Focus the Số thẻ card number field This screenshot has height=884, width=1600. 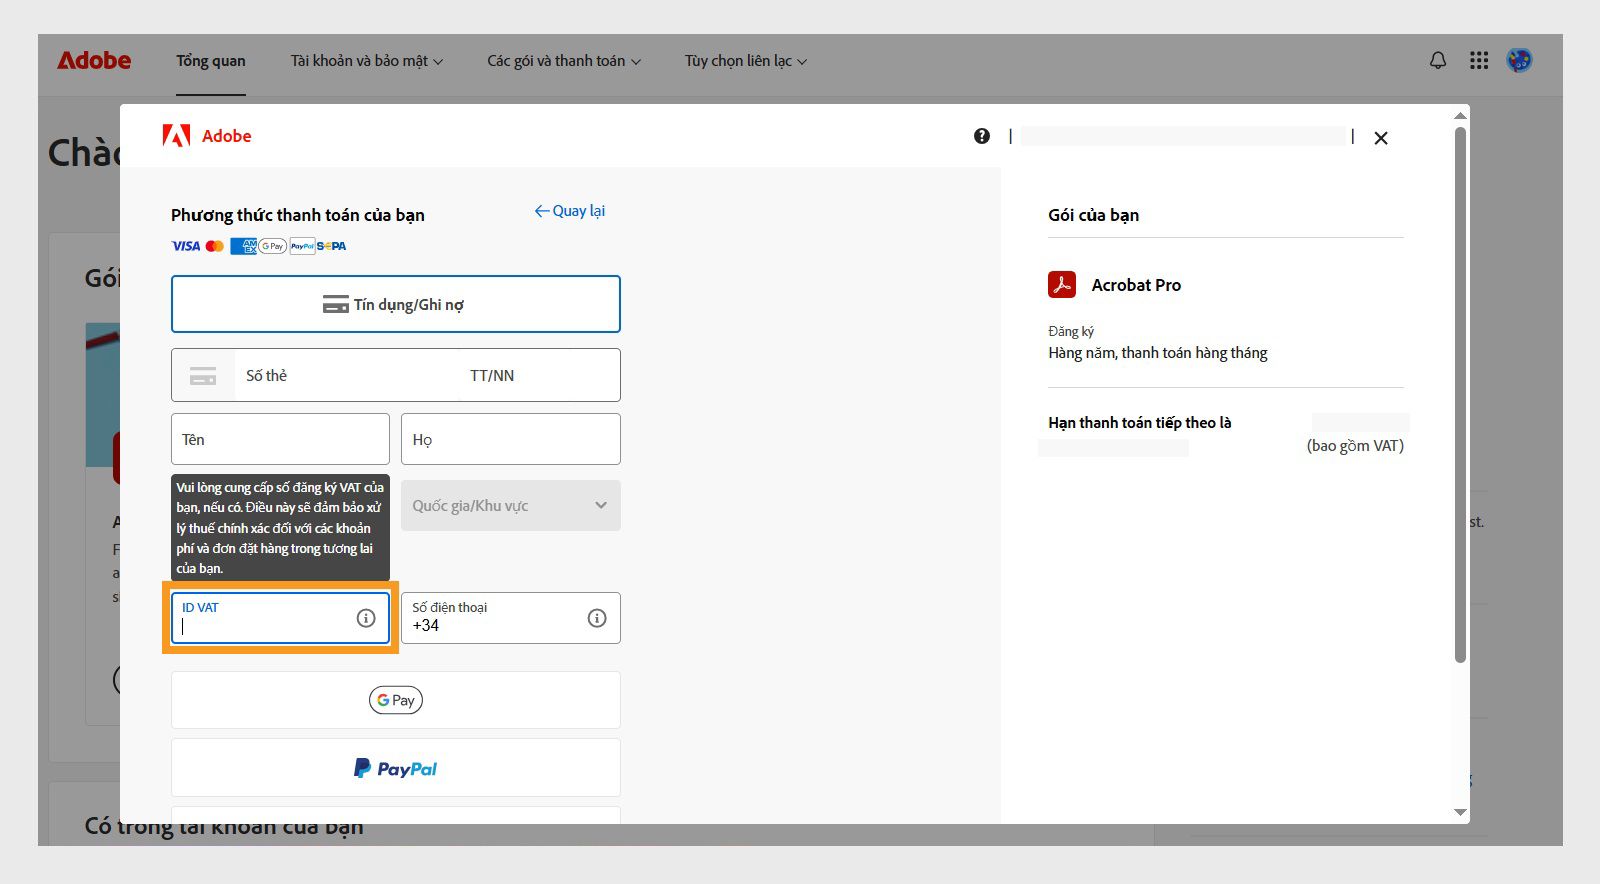click(346, 375)
